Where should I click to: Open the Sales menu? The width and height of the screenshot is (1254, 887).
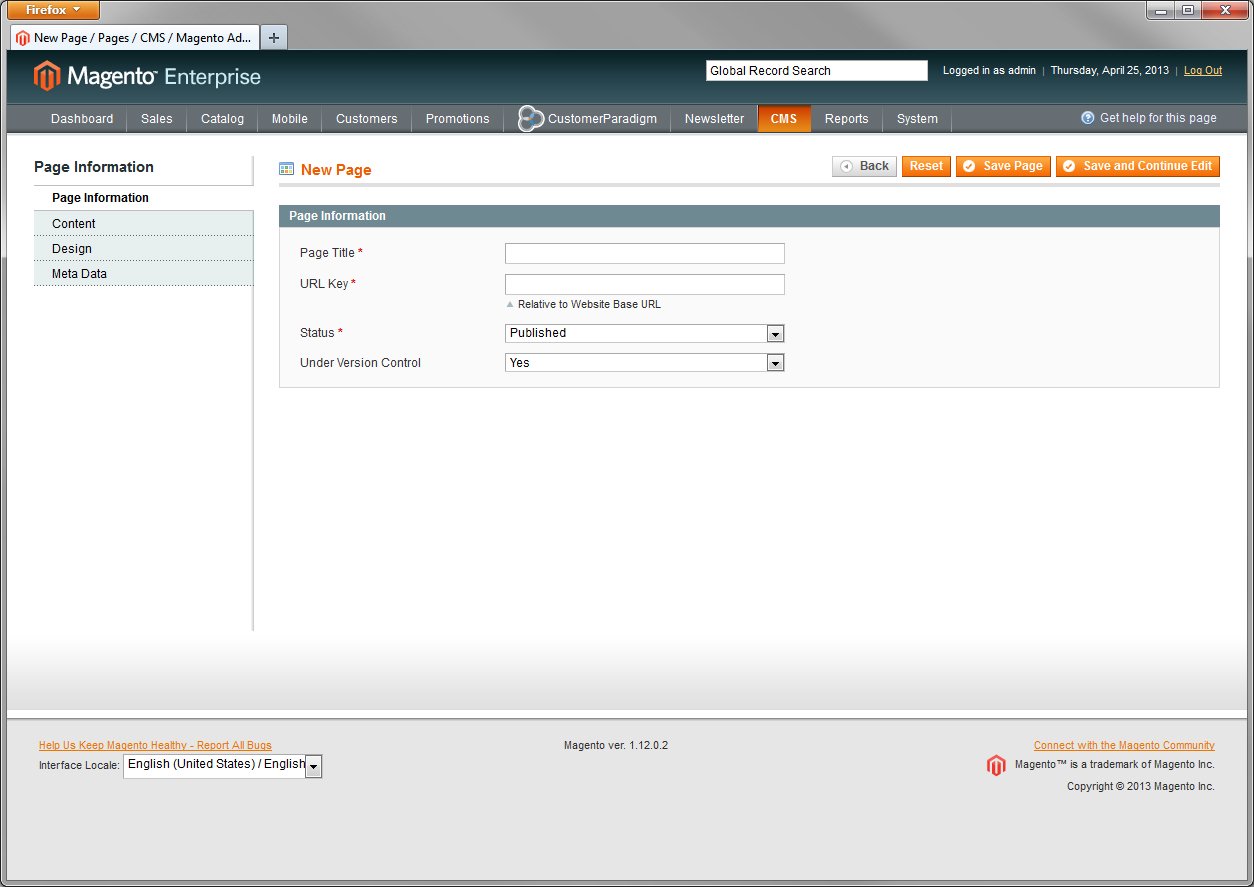(x=157, y=119)
